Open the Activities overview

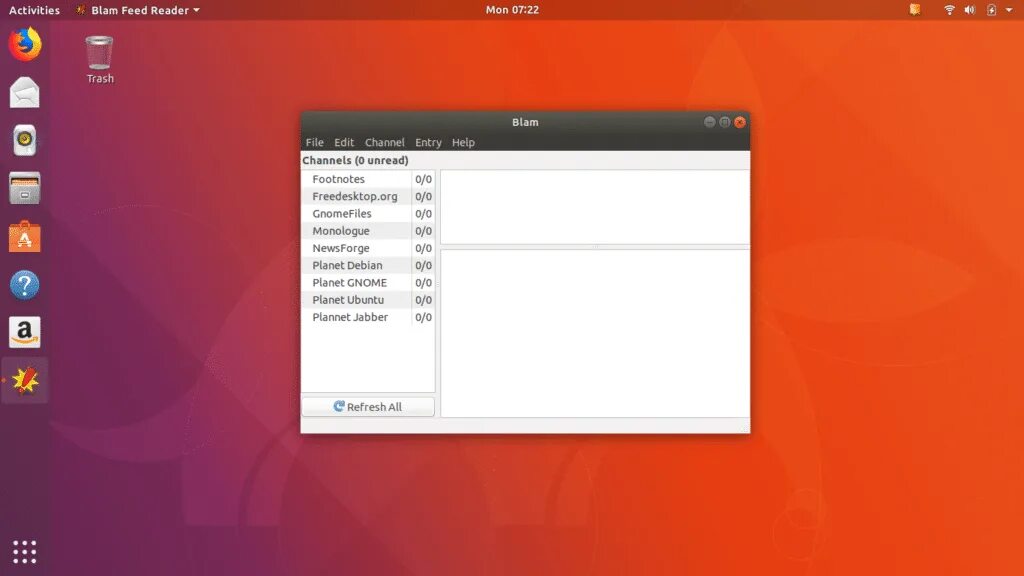click(x=34, y=10)
